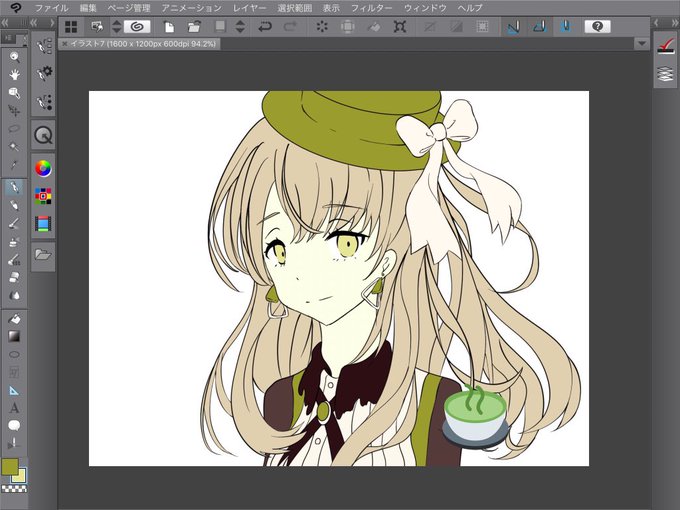Close the イラスト7 canvas tab

[65, 44]
